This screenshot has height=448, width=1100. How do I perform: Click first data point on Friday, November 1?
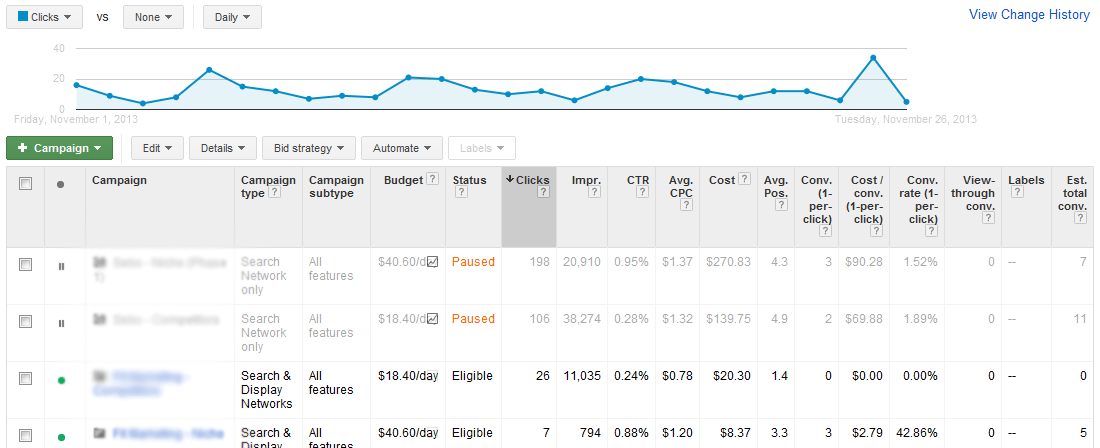[x=76, y=85]
